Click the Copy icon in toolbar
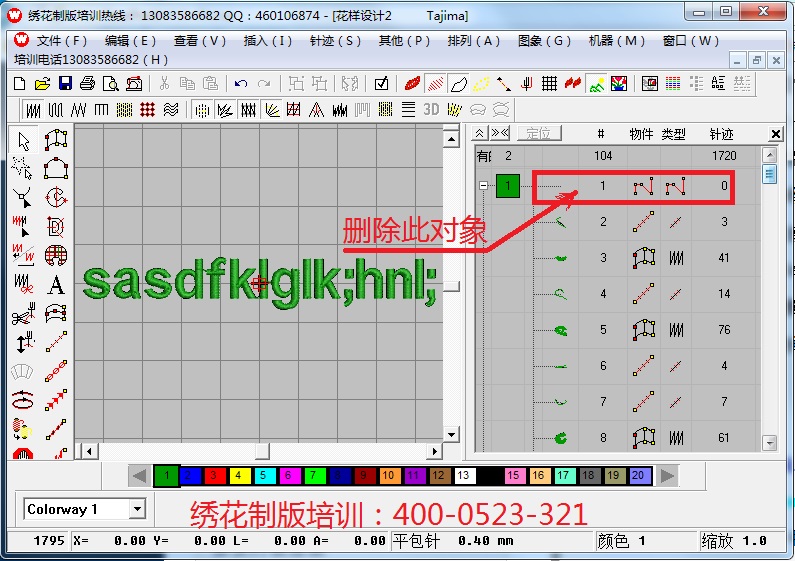The image size is (795, 561). (x=187, y=84)
